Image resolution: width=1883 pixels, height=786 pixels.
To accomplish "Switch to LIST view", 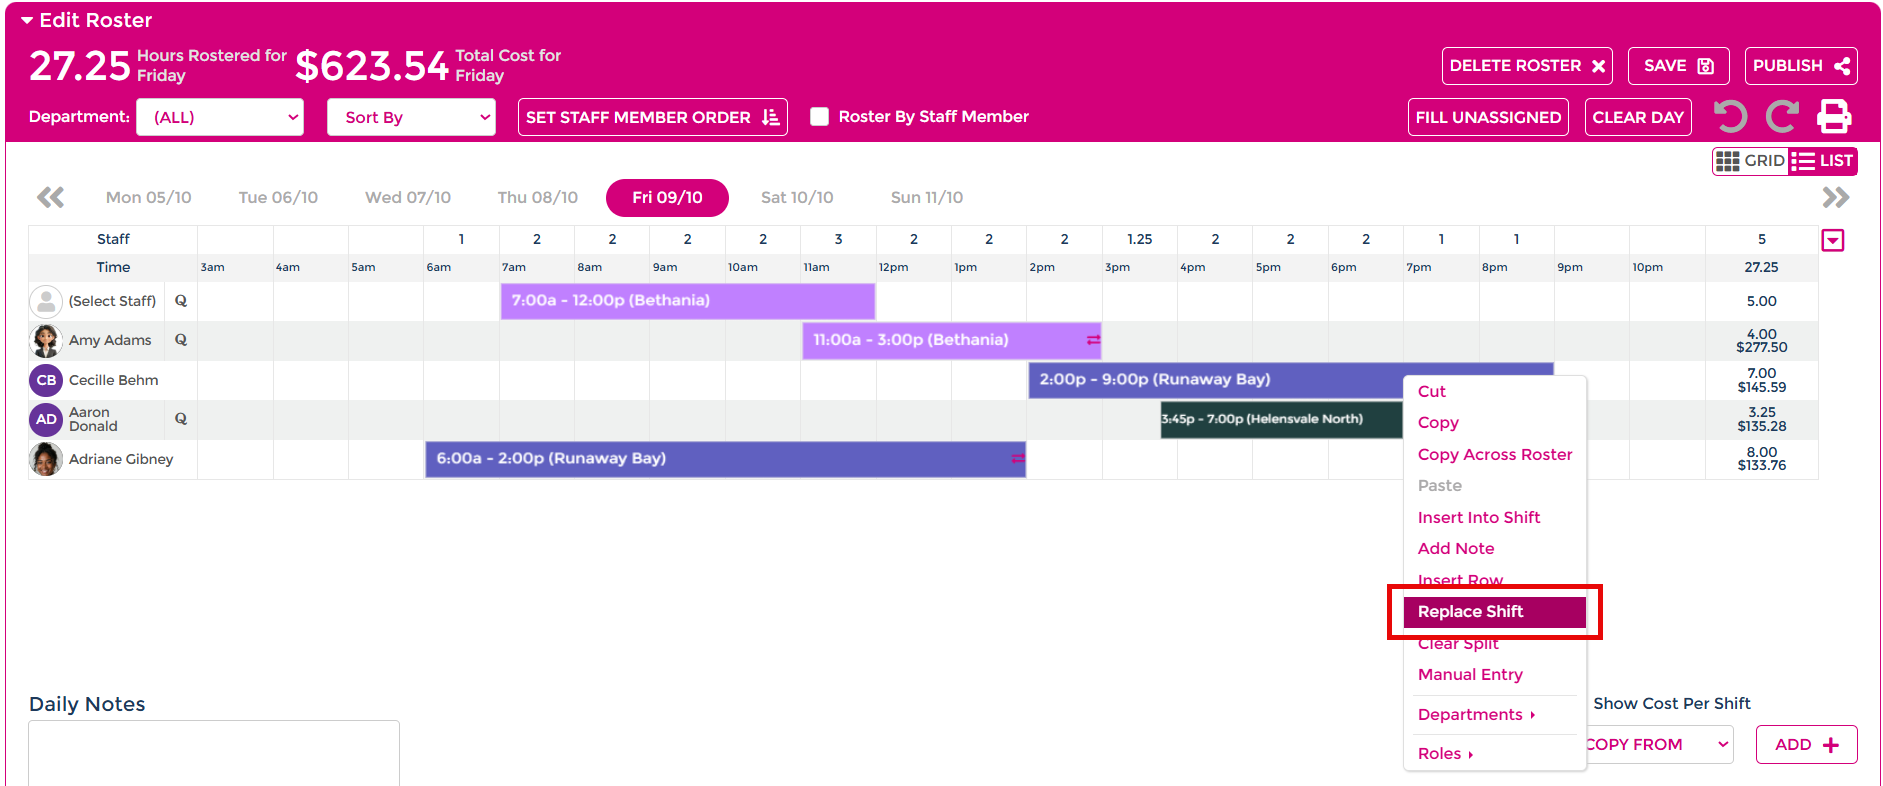I will pos(1822,160).
